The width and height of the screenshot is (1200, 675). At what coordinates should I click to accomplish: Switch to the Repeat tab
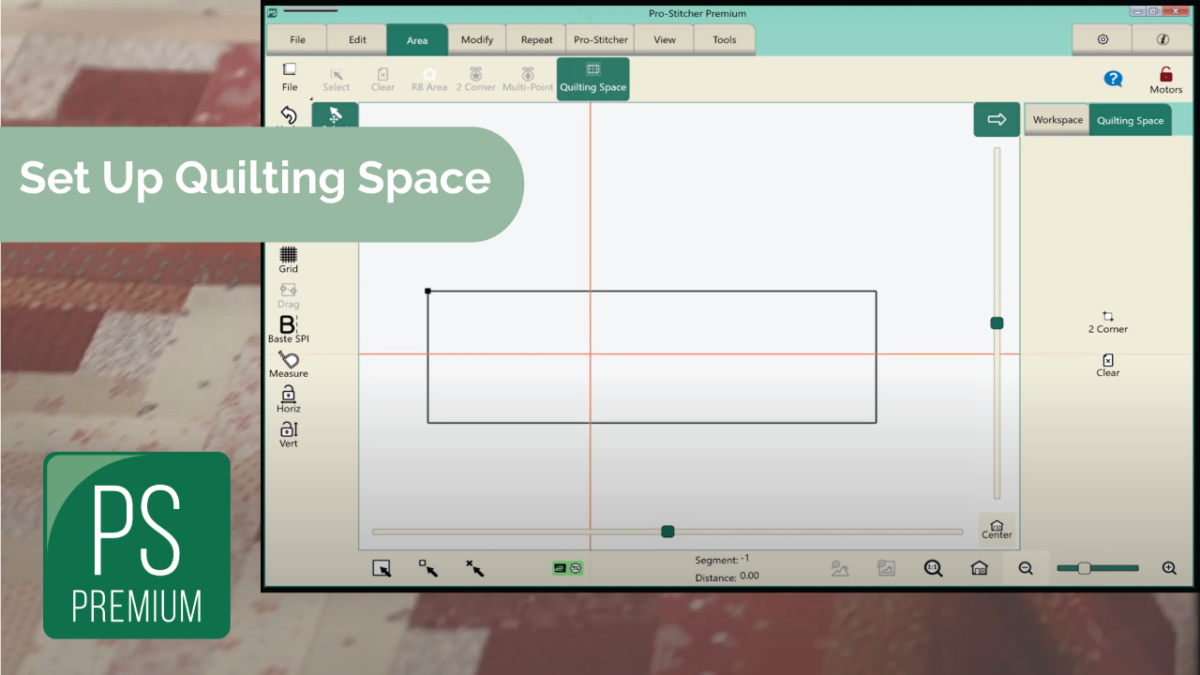pos(536,39)
